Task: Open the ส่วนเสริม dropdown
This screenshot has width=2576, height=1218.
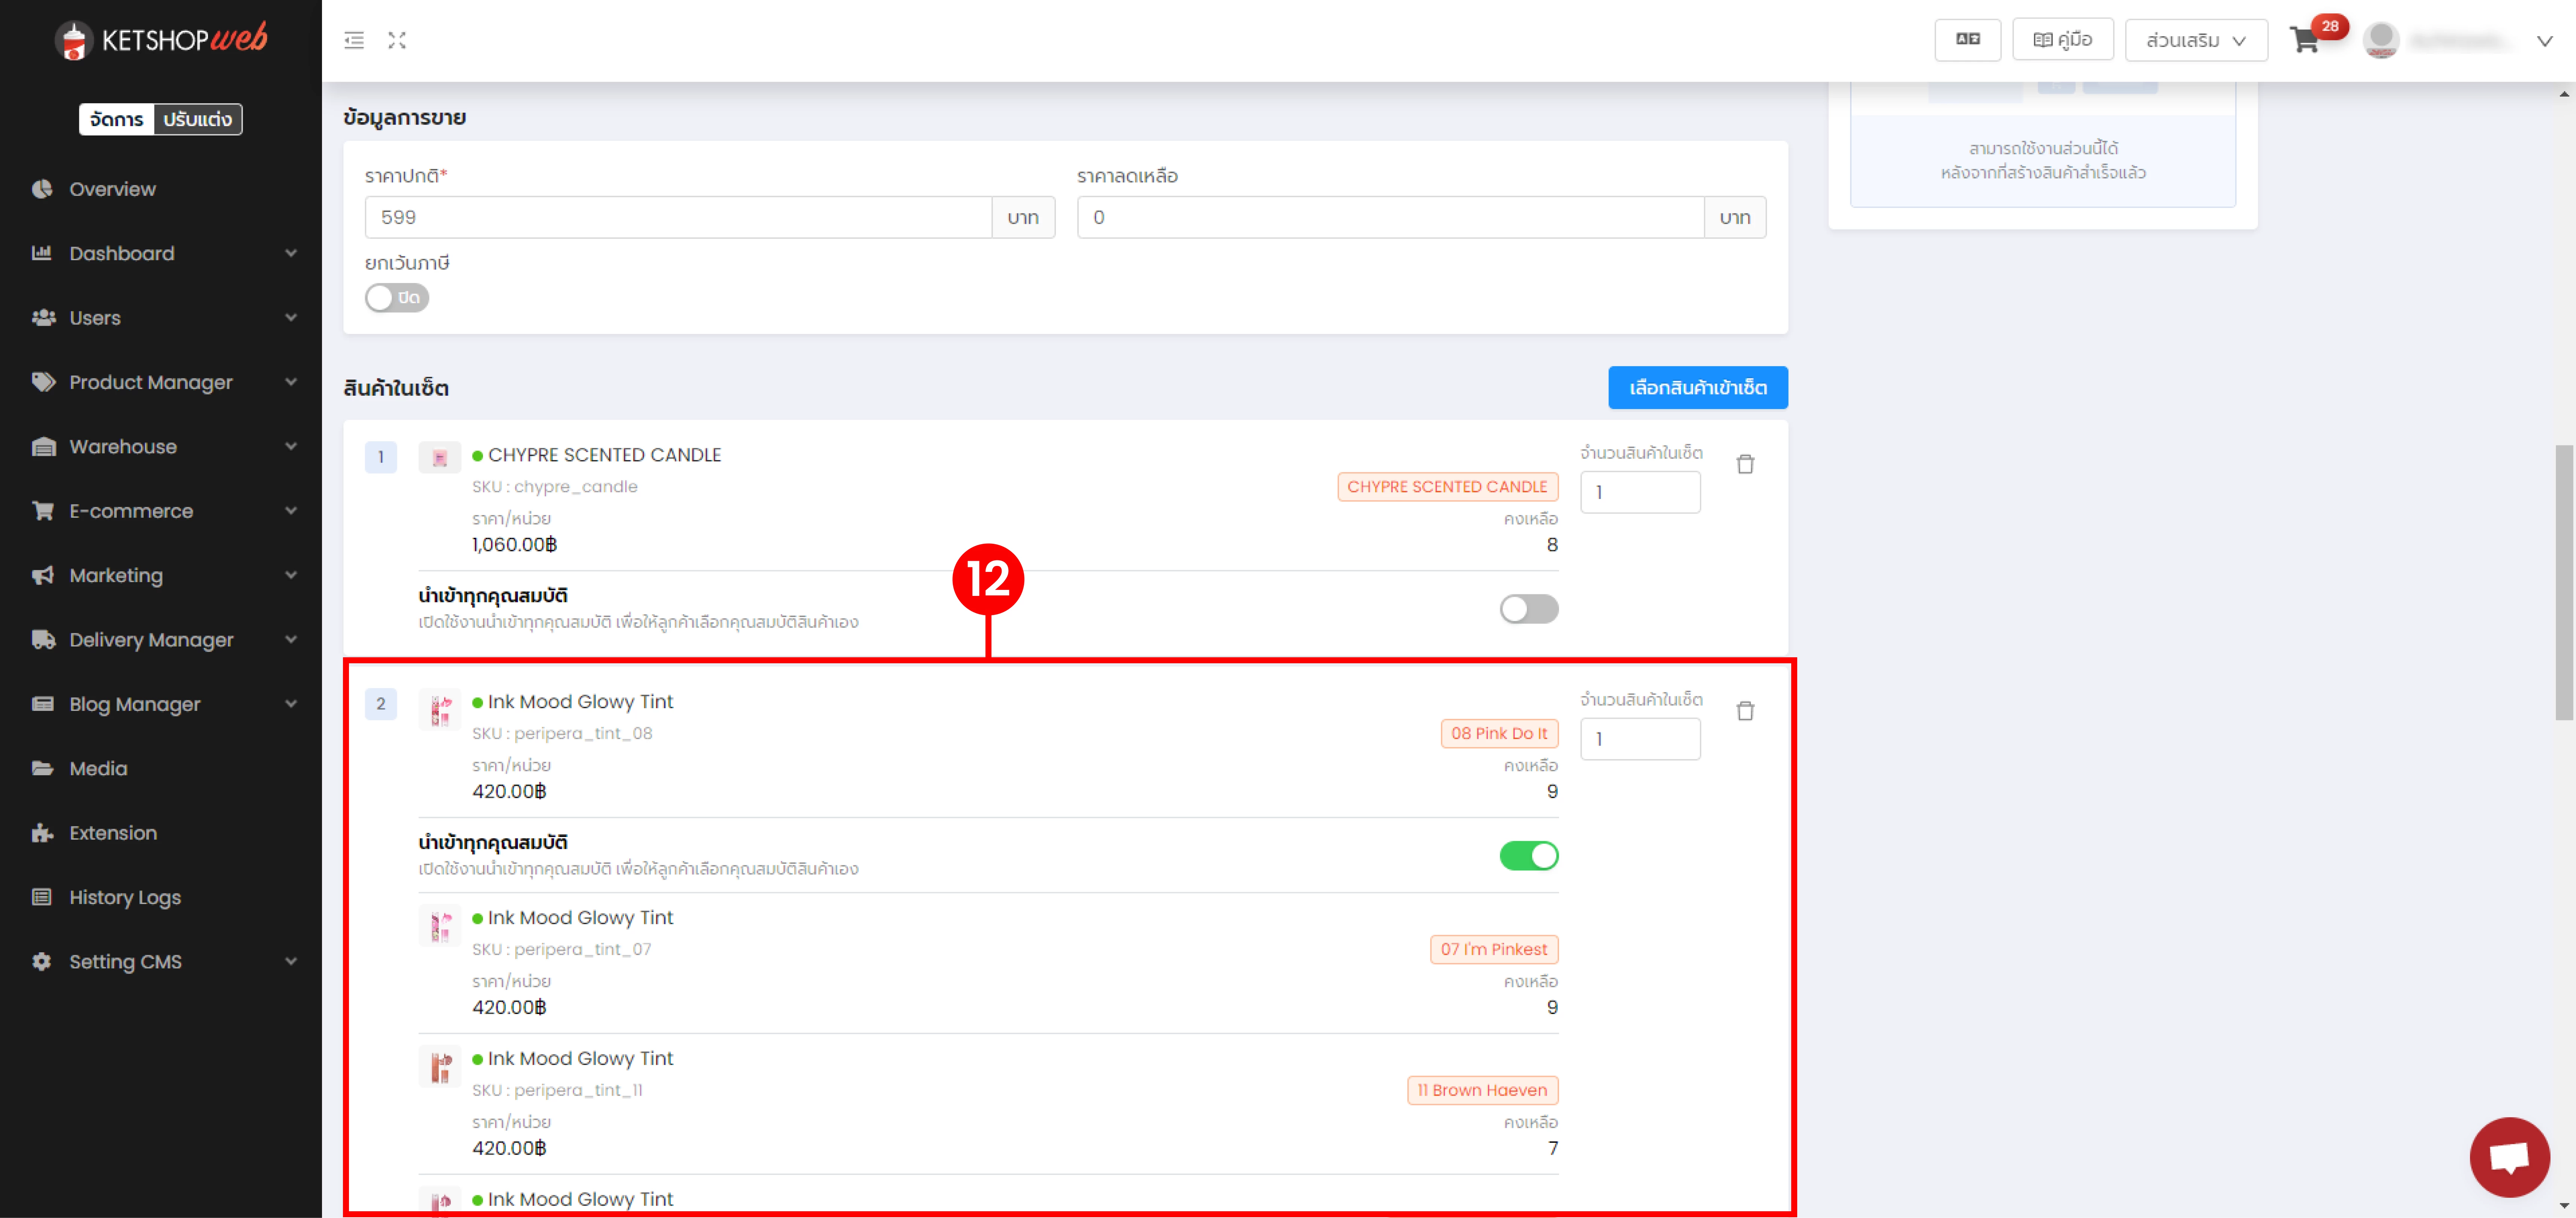Action: coord(2196,40)
